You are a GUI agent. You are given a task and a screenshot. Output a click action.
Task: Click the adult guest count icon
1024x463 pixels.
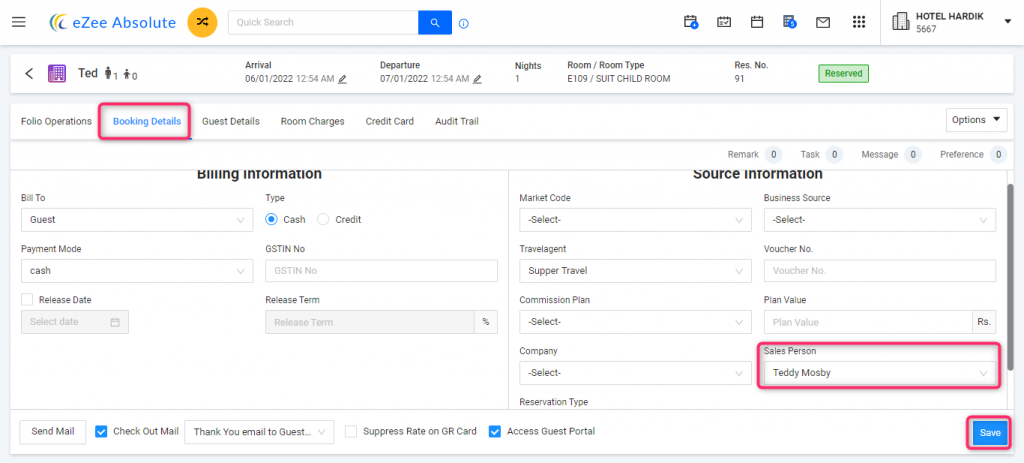point(108,73)
